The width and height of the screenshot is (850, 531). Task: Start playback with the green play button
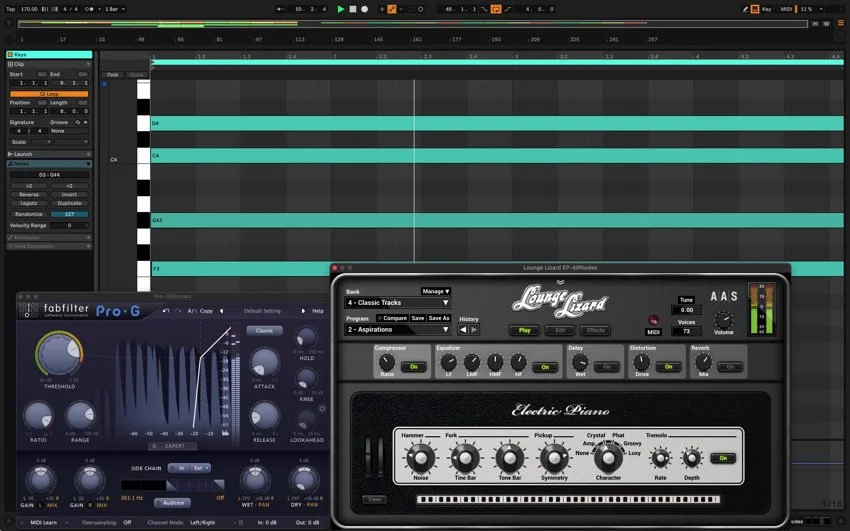coord(340,9)
